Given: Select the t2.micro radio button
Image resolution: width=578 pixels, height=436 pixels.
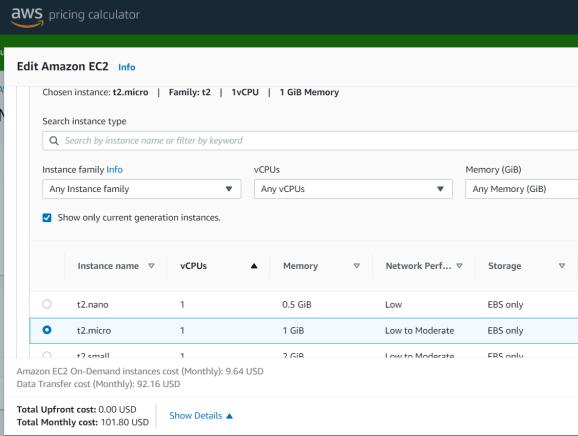Looking at the screenshot, I should click(x=47, y=330).
